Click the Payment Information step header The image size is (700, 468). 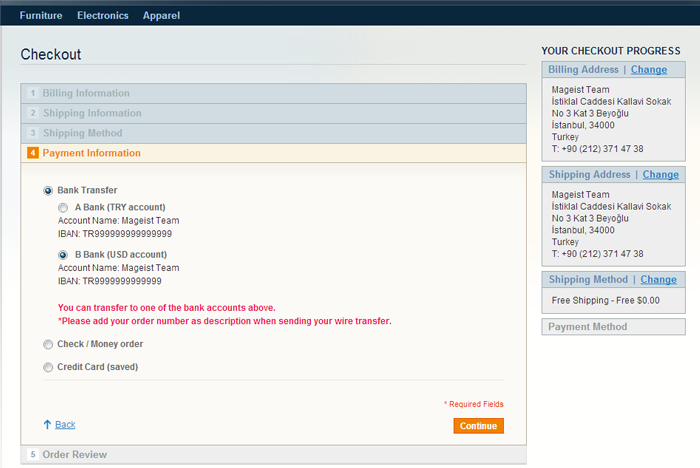tap(273, 153)
